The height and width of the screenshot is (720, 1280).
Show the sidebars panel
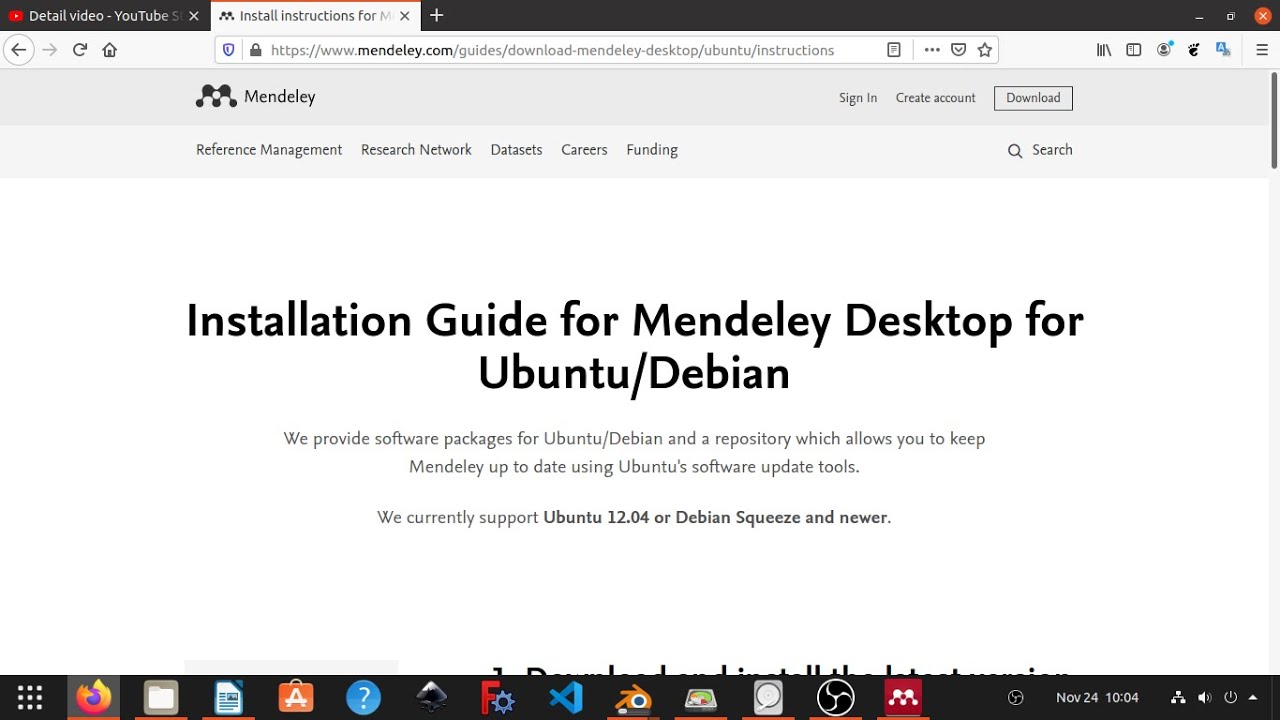[x=1134, y=50]
